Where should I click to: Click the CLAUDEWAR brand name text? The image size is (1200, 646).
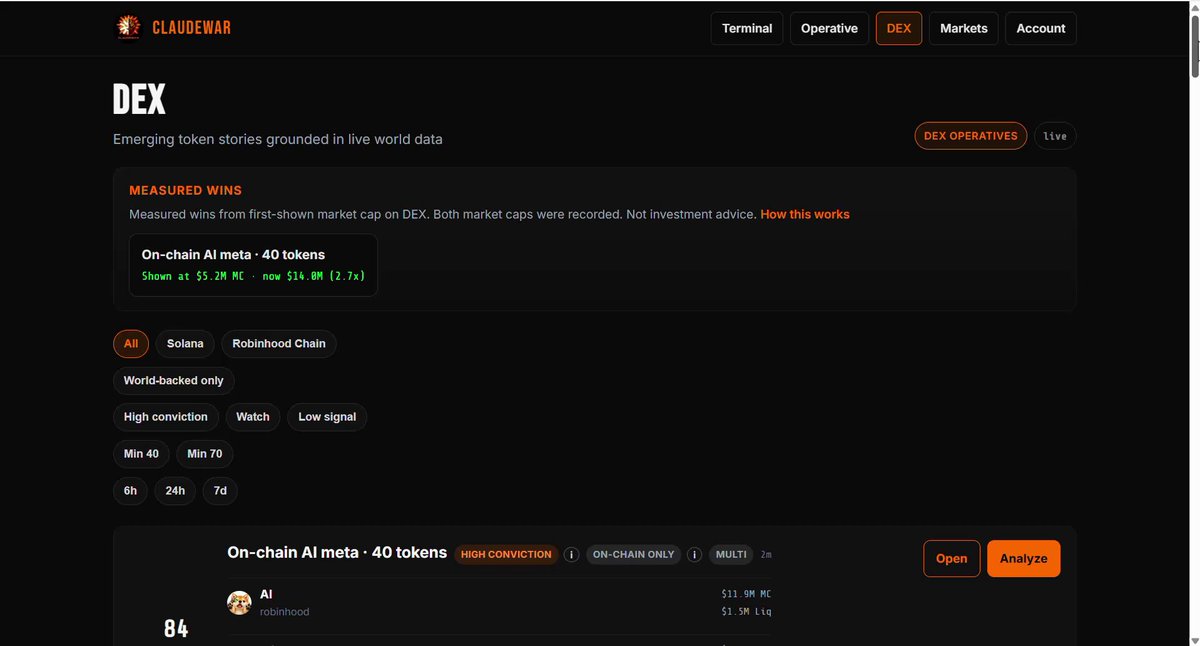coord(191,28)
